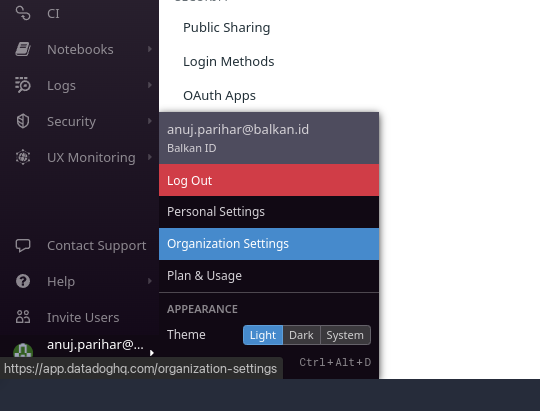Click the Notebooks book icon
This screenshot has height=411, width=540.
[23, 49]
